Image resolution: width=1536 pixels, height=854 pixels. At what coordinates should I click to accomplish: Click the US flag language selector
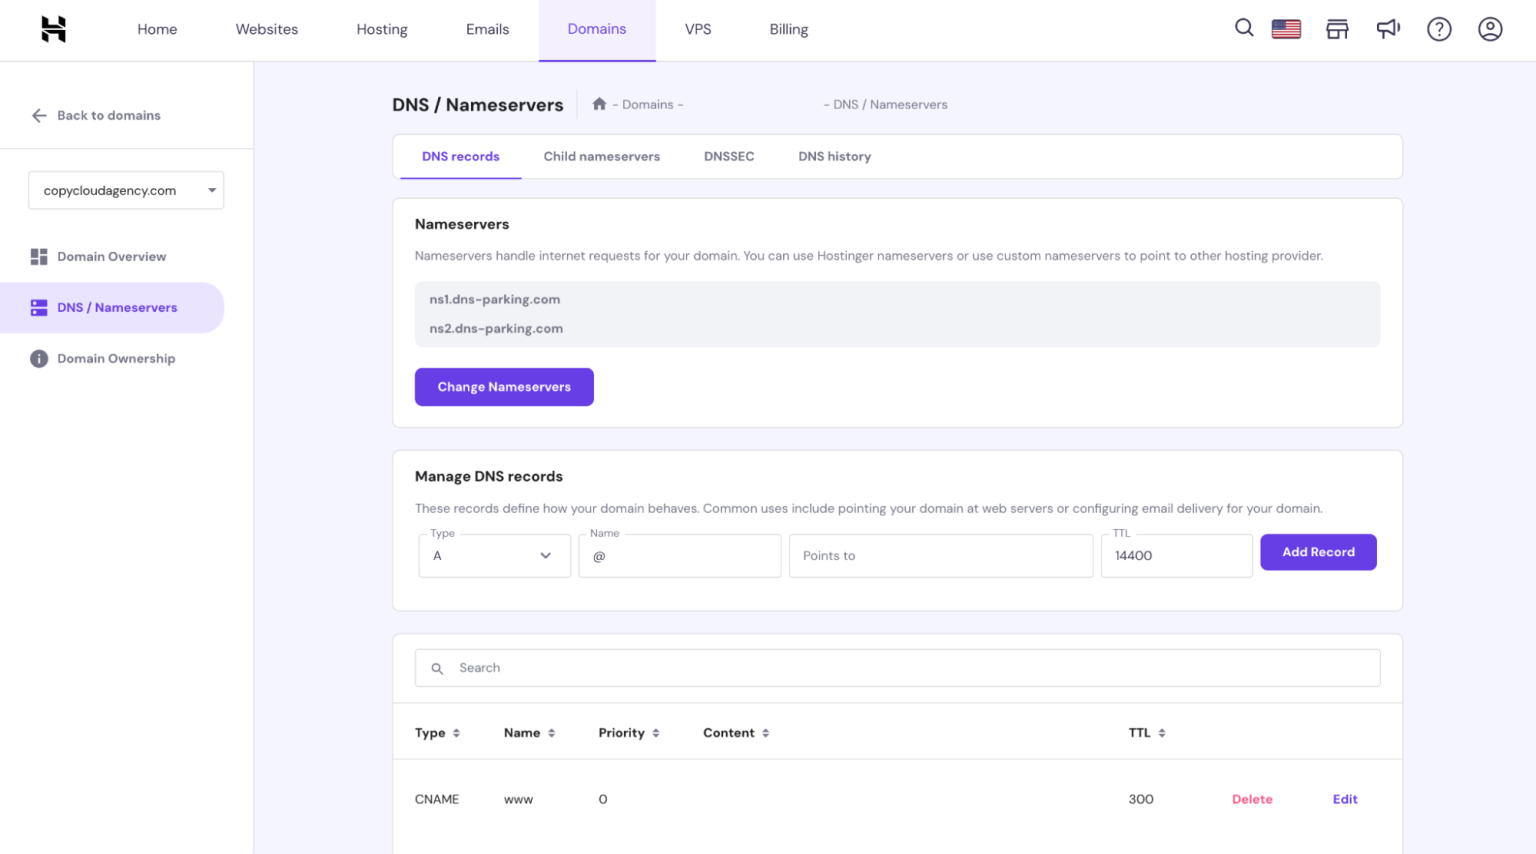(x=1286, y=28)
